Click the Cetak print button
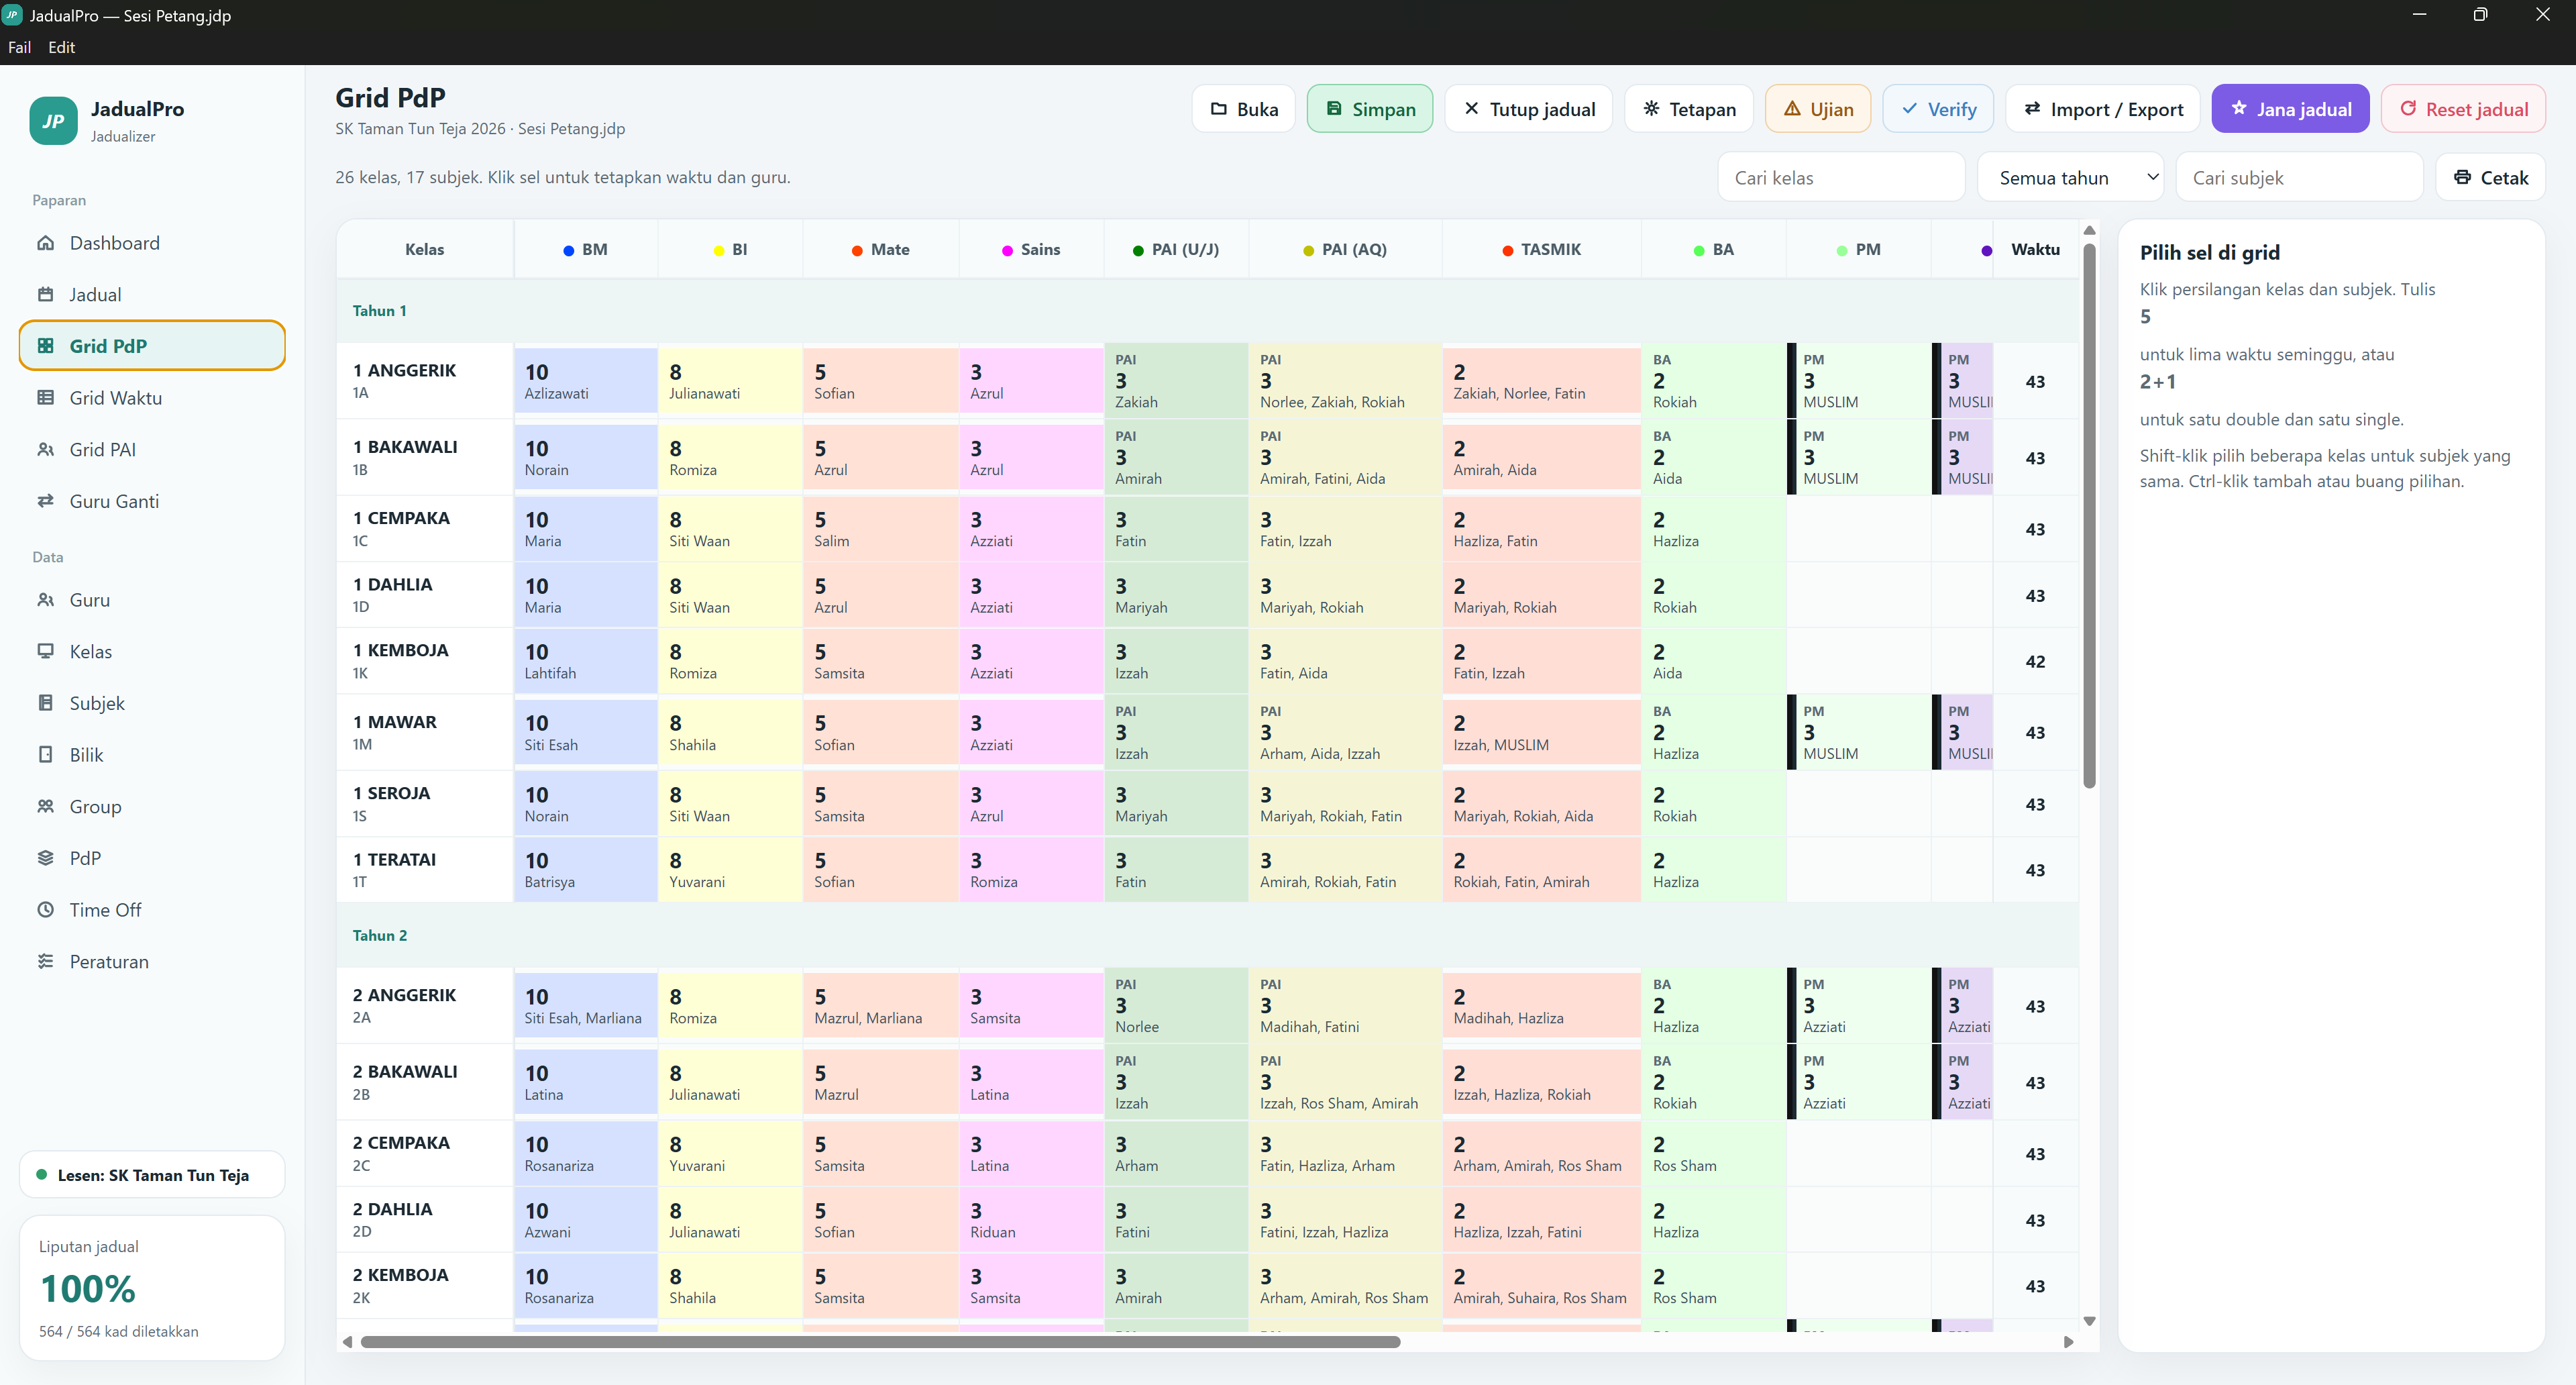 click(2490, 178)
